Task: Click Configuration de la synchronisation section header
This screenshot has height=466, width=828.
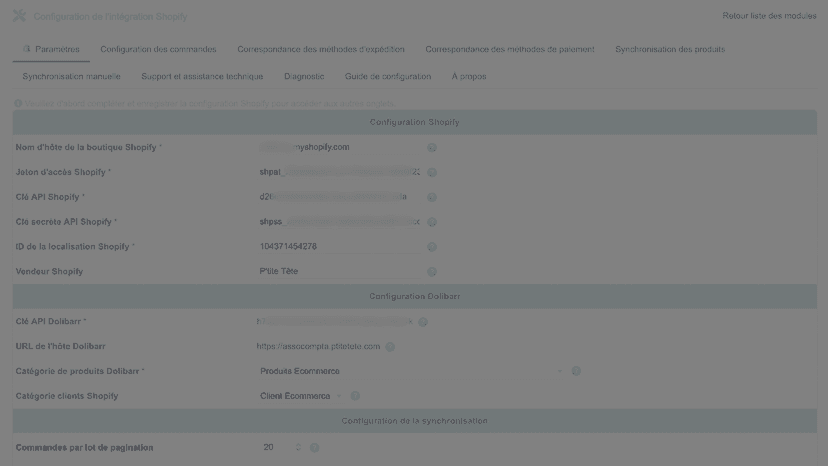Action: (415, 421)
